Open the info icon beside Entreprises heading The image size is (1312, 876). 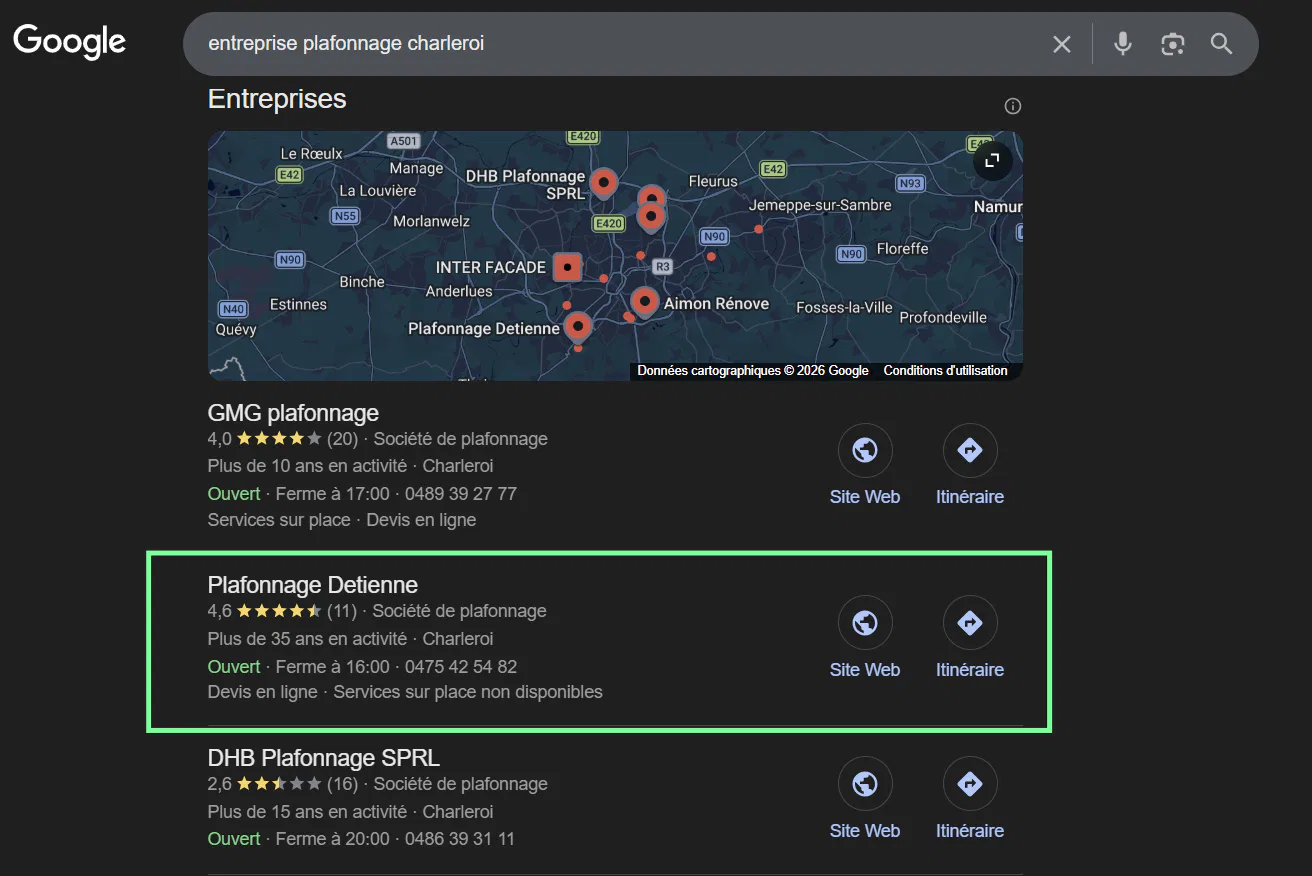pos(1013,106)
